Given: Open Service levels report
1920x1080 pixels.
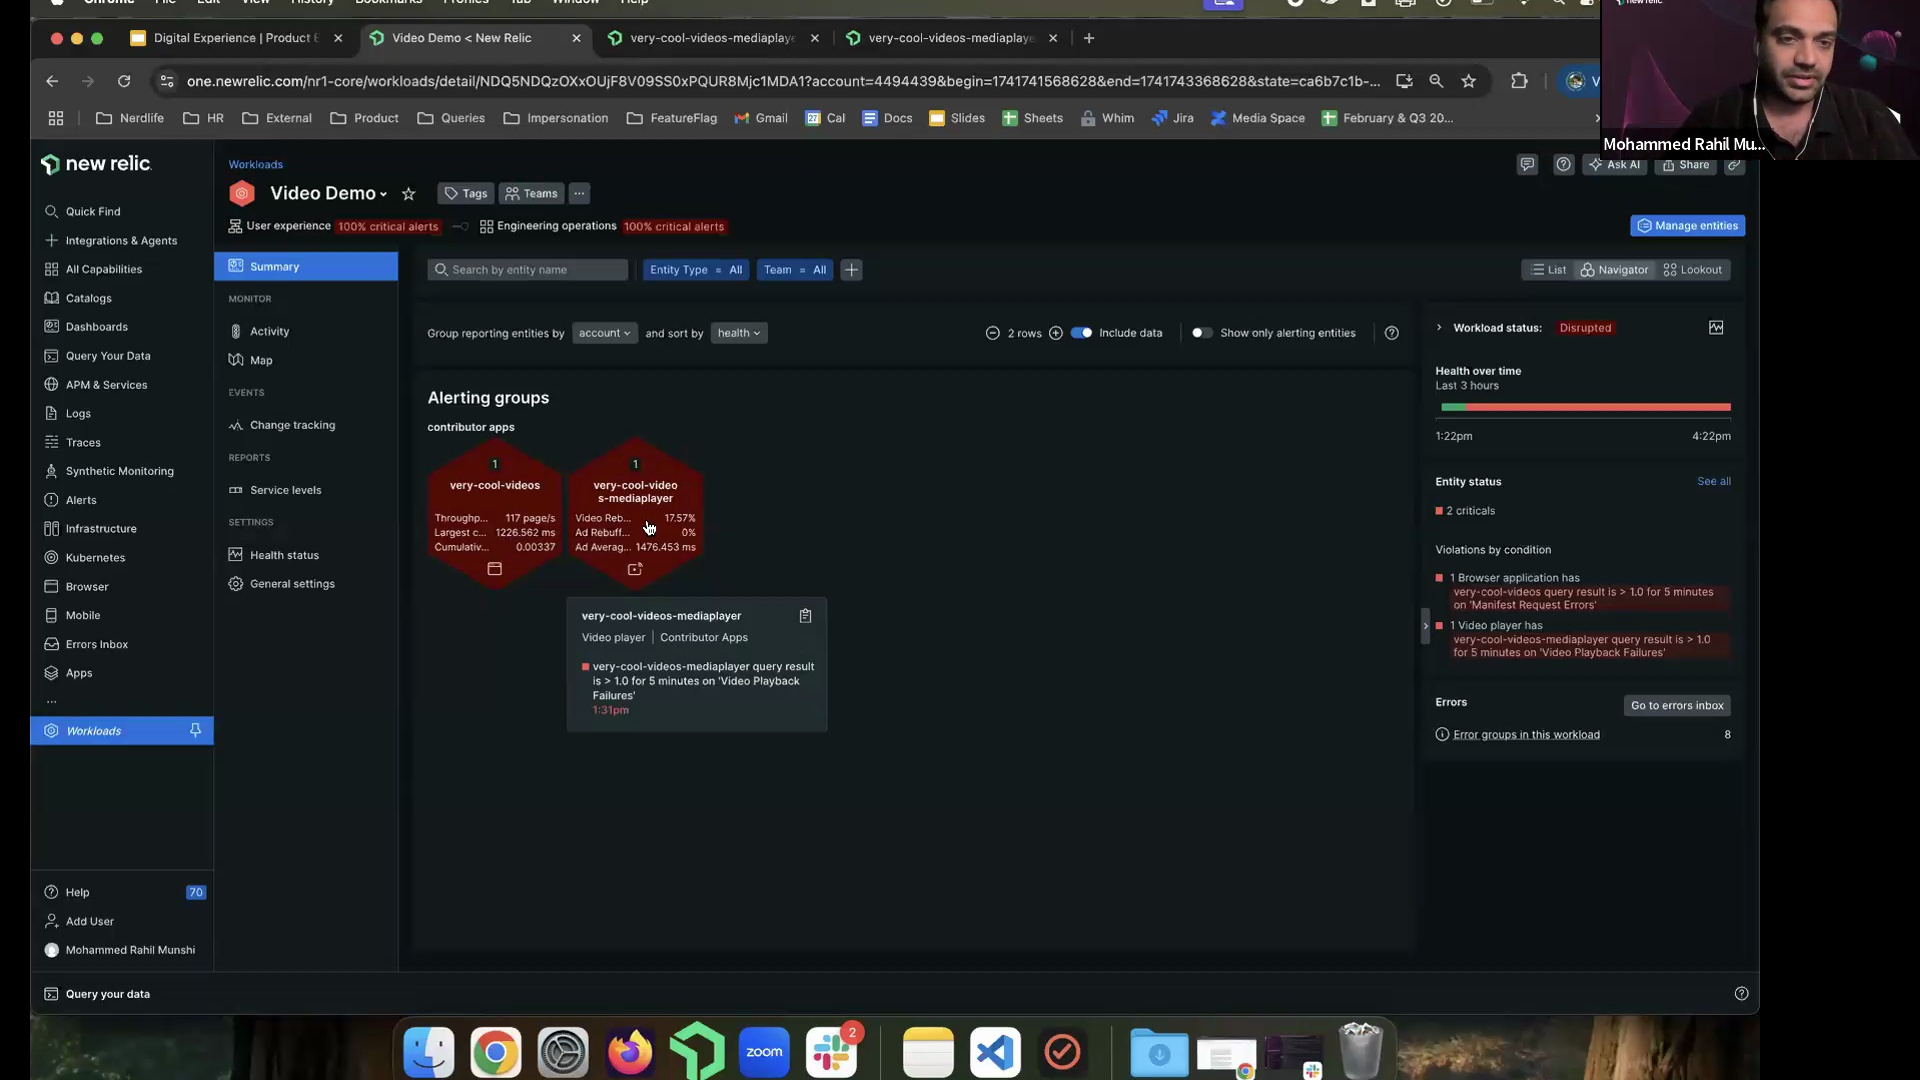Looking at the screenshot, I should [x=285, y=491].
